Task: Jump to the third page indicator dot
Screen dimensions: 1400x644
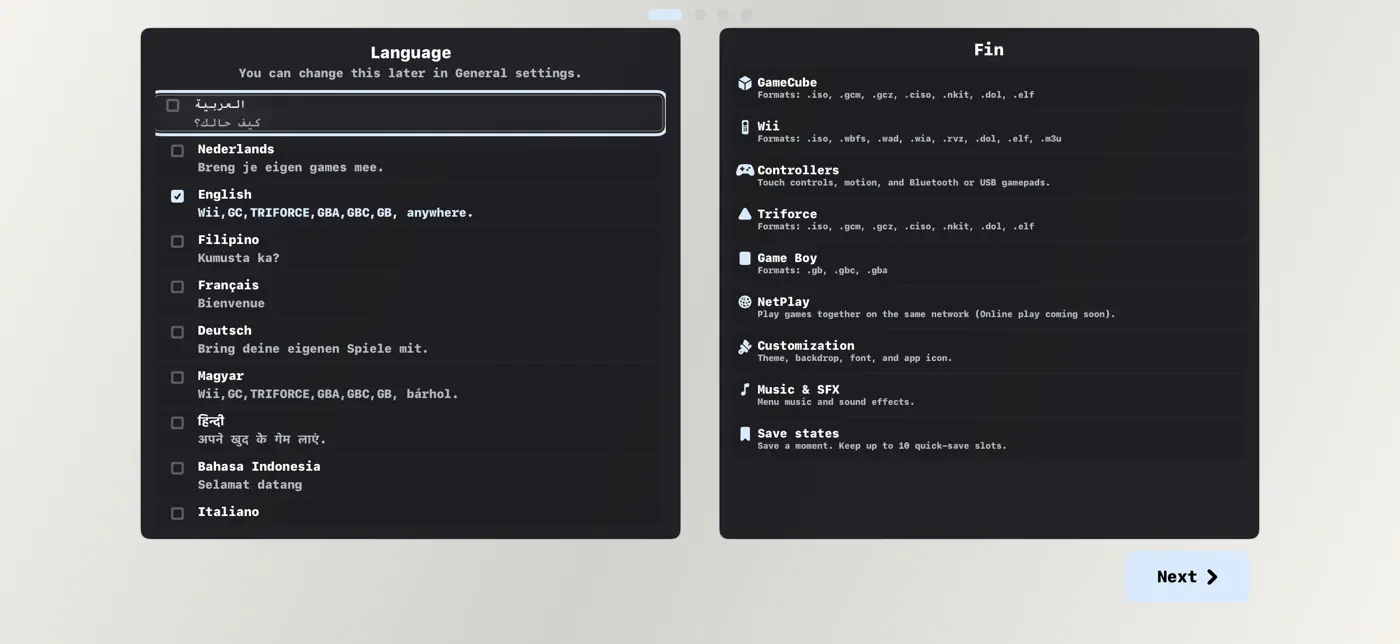Action: (x=723, y=15)
